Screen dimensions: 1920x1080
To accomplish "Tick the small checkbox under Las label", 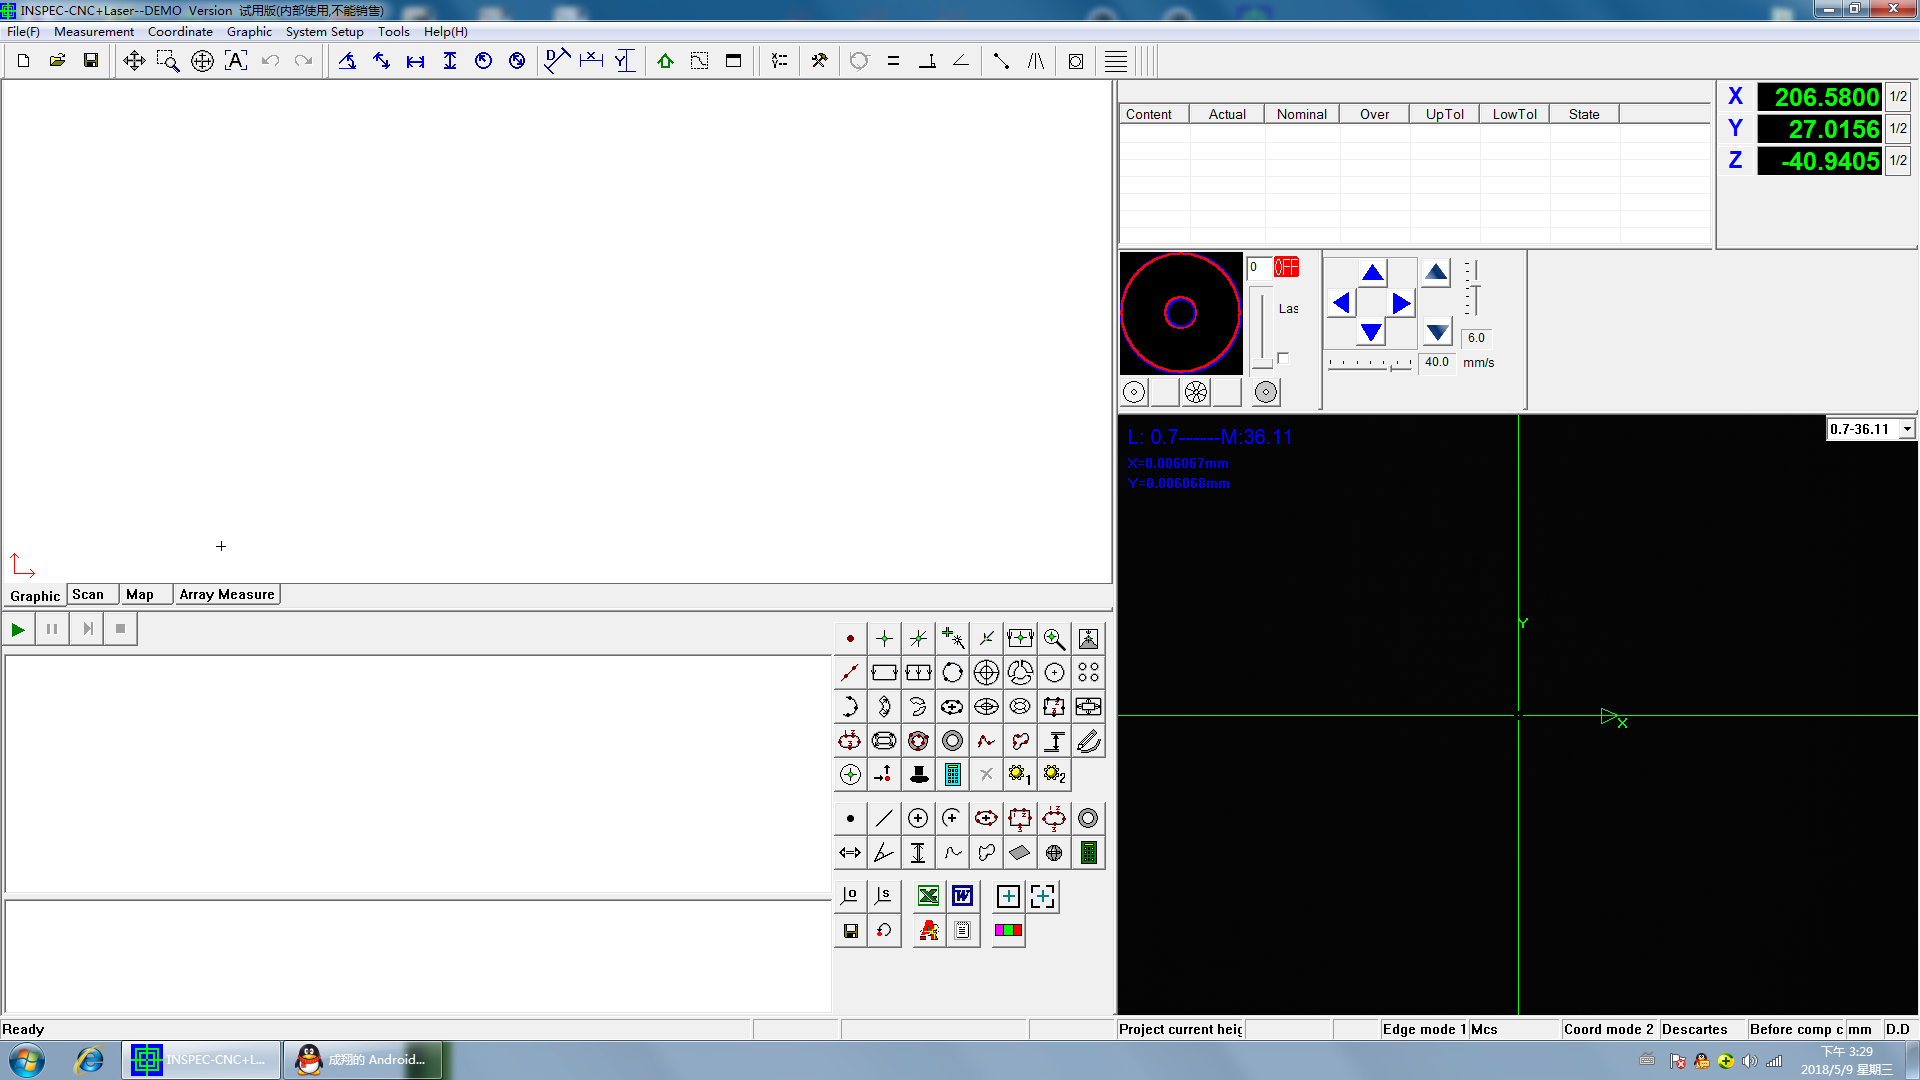I will 1283,358.
